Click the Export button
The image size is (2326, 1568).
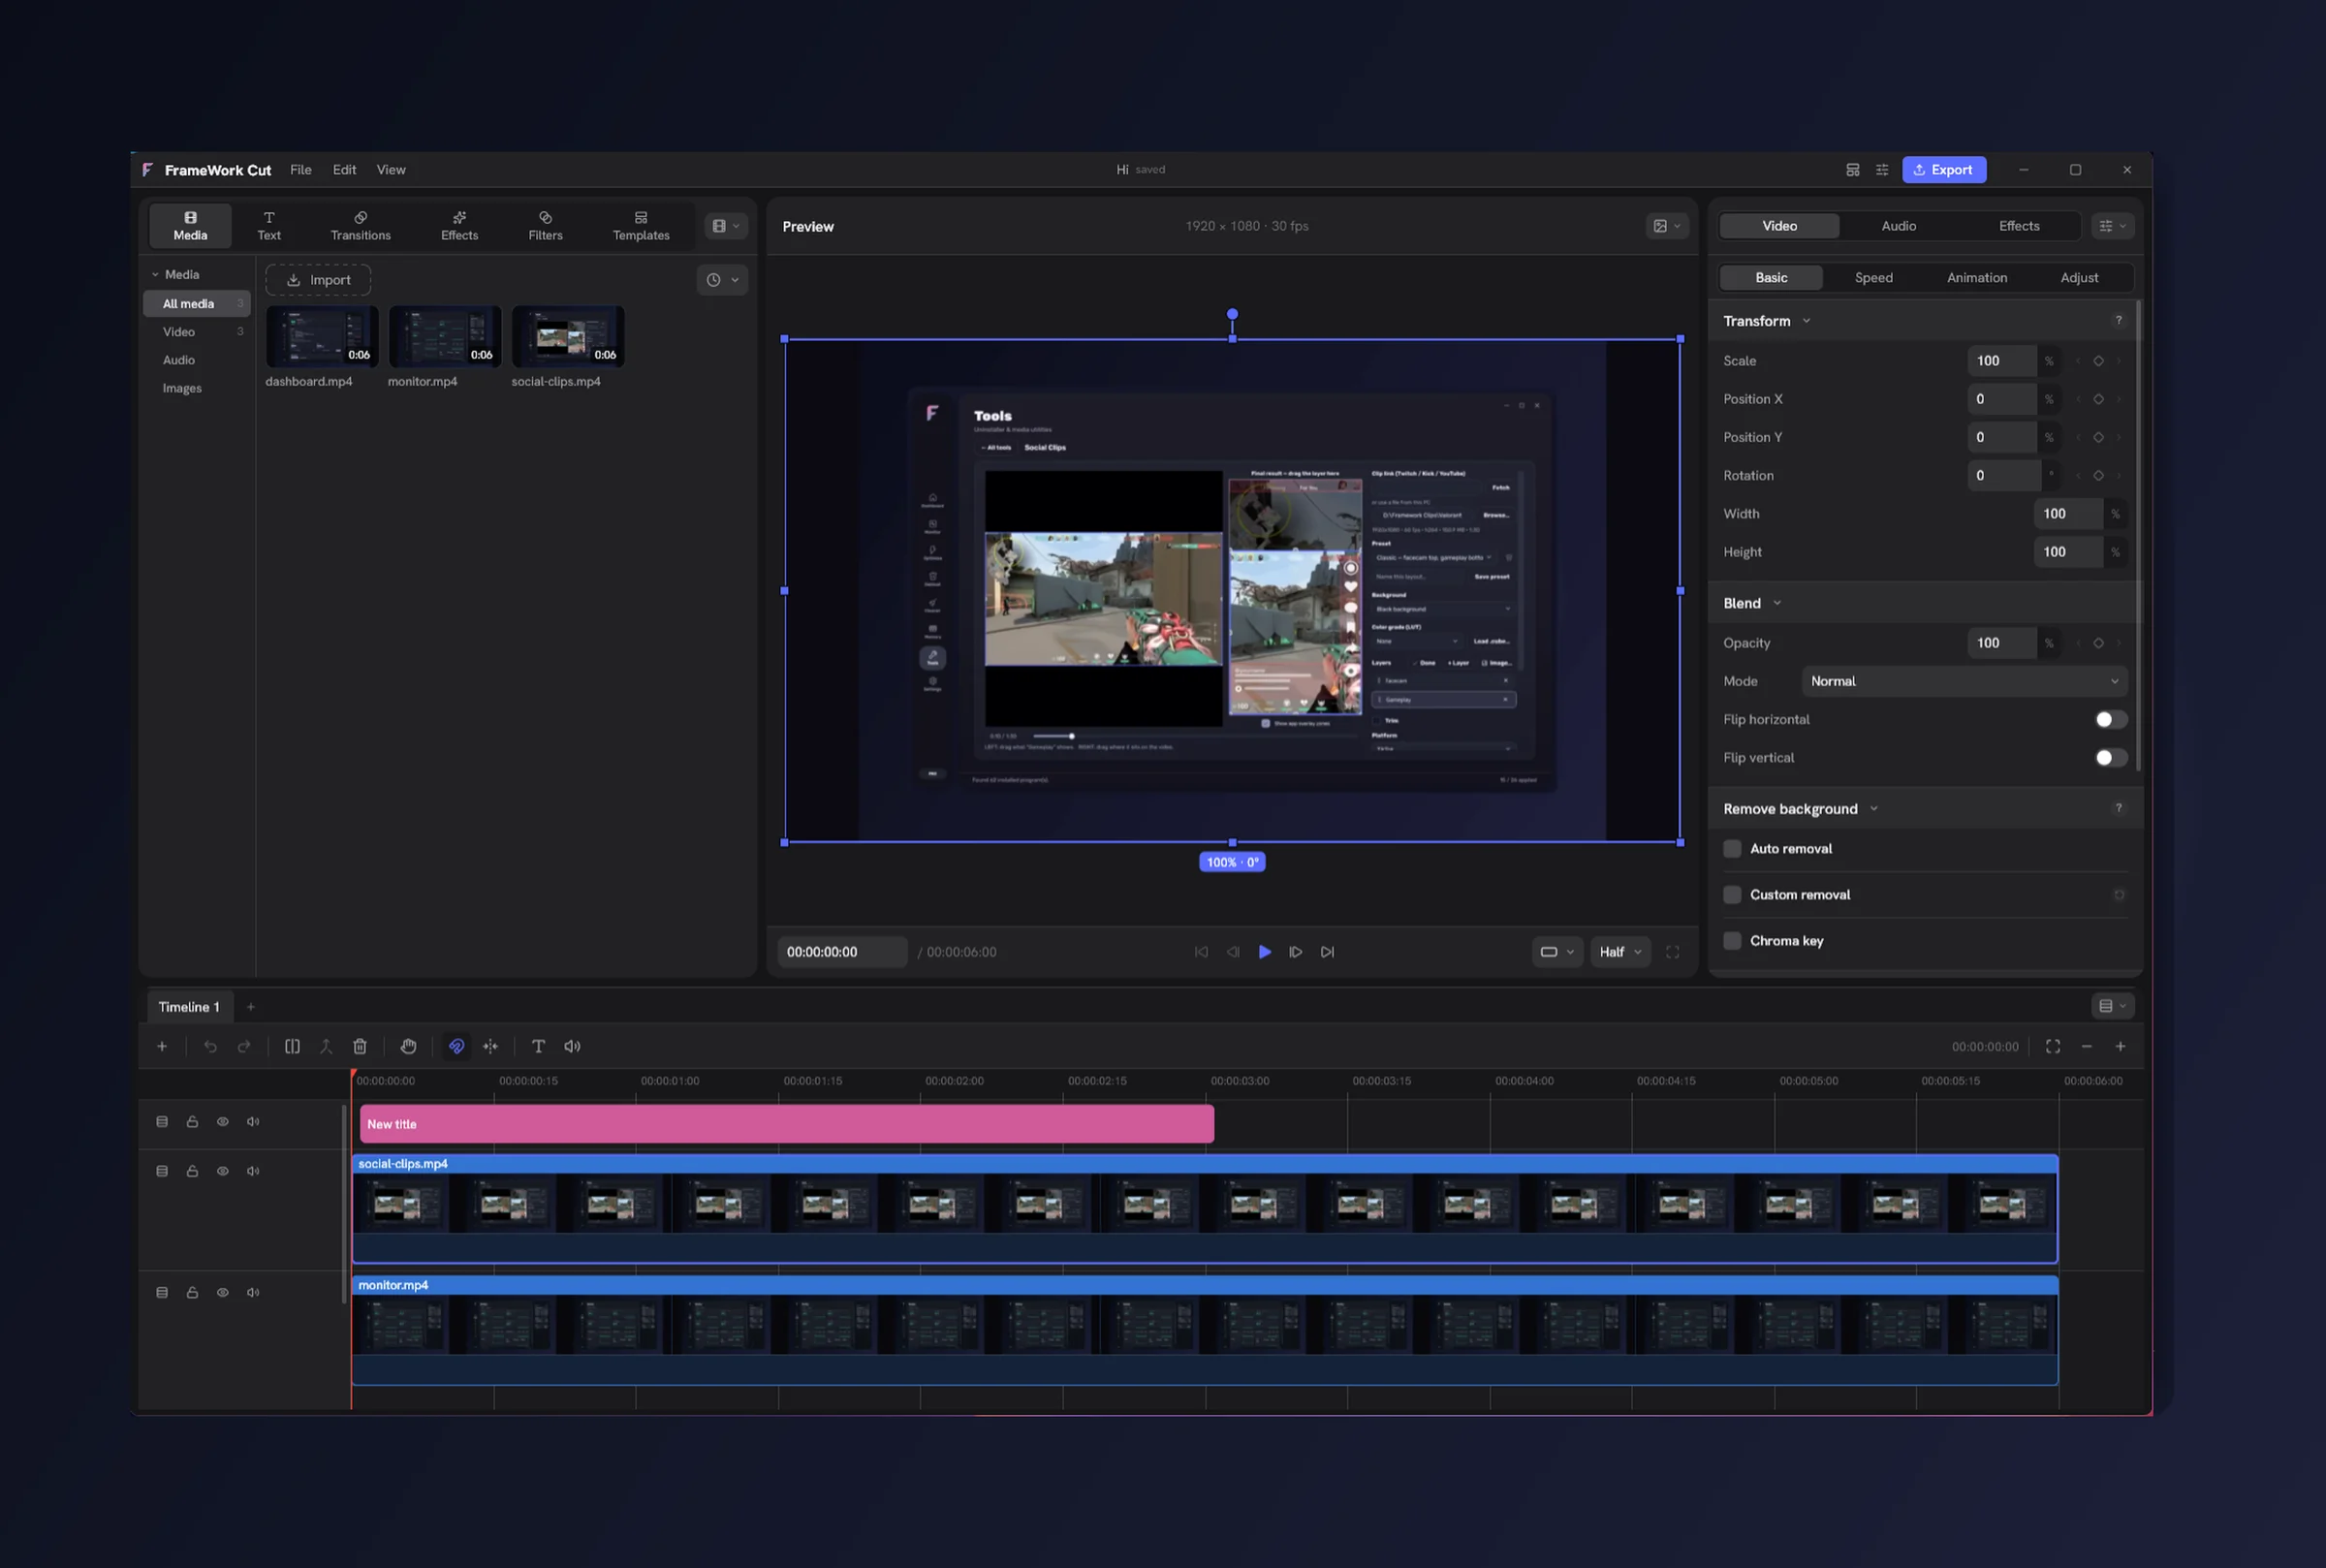tap(1943, 170)
